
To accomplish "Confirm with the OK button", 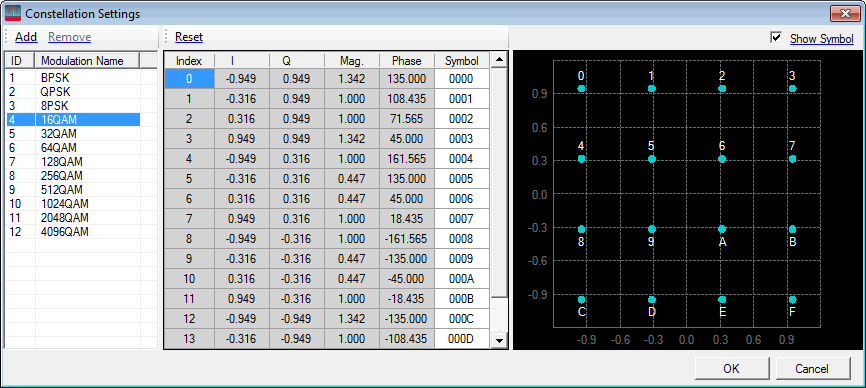I will 731,369.
